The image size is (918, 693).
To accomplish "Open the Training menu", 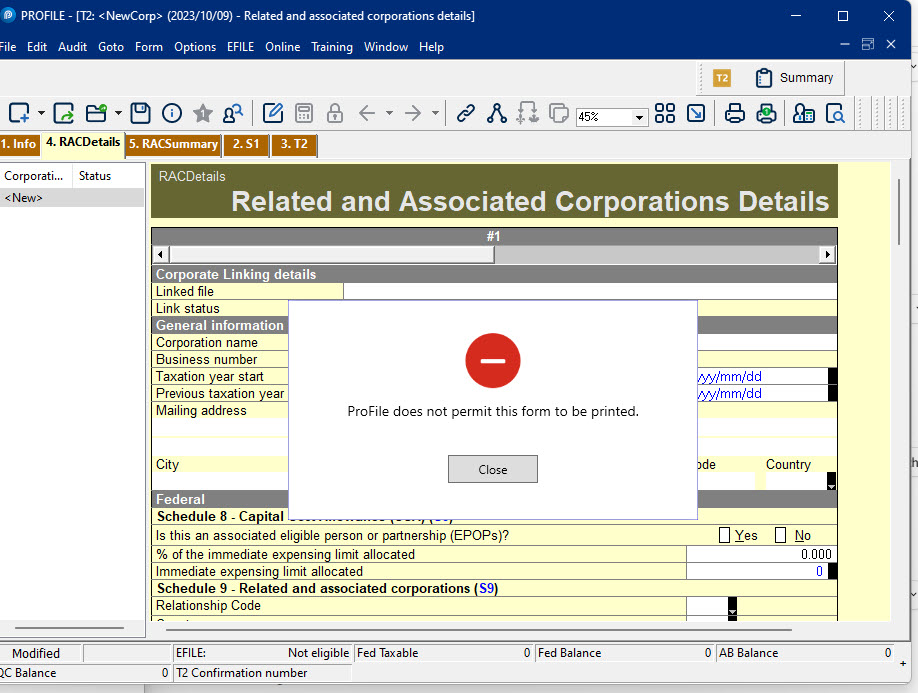I will point(332,47).
